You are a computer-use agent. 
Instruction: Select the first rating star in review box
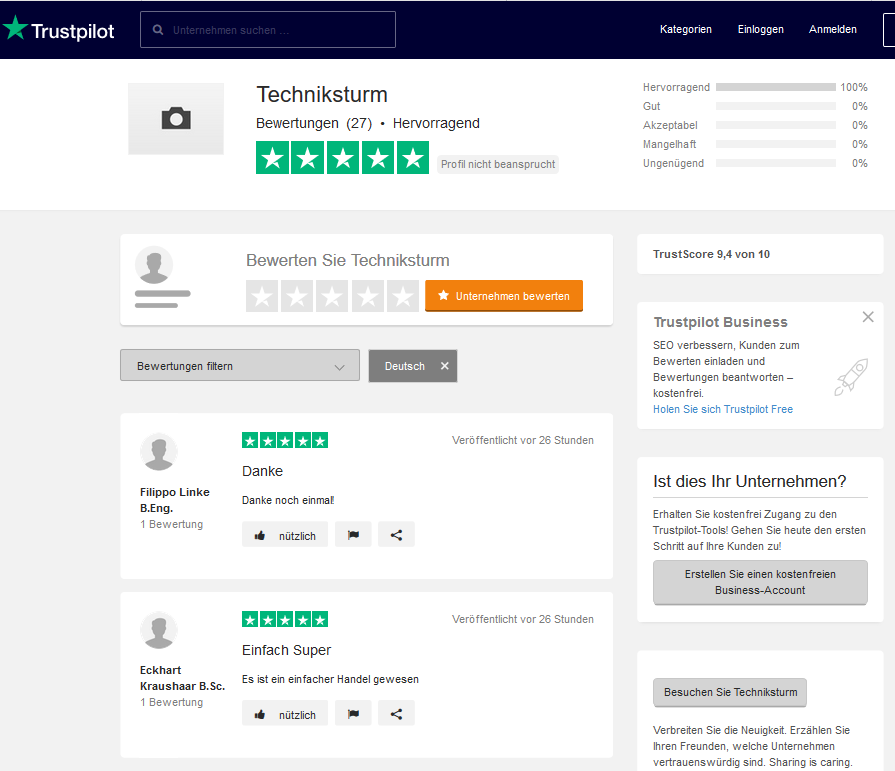(x=262, y=296)
